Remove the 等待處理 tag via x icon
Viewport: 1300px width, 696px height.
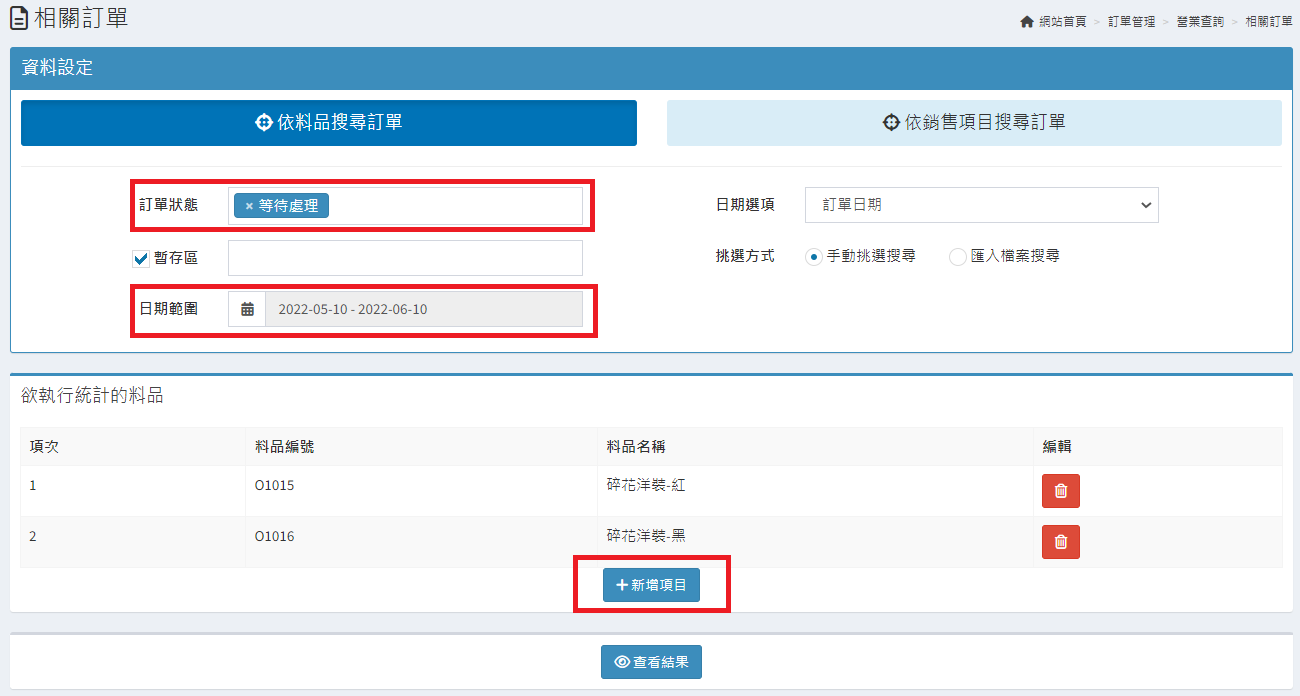coord(249,206)
